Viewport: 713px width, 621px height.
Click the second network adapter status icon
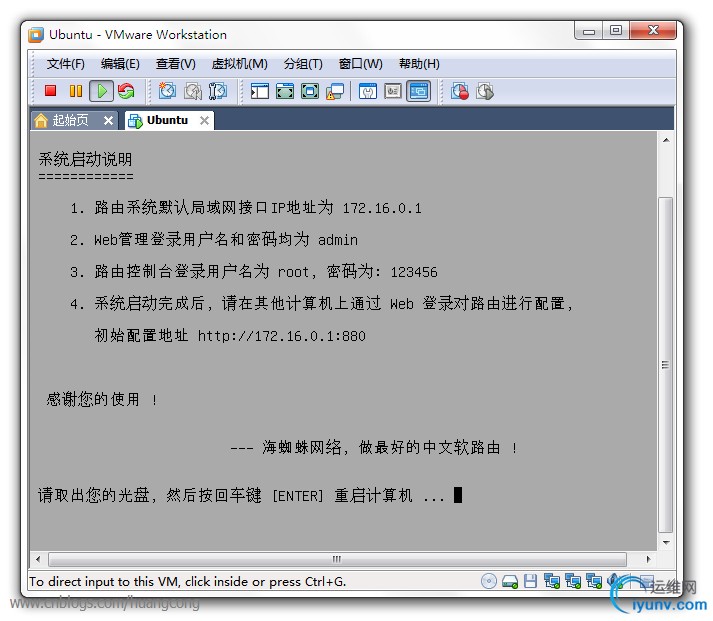point(572,581)
